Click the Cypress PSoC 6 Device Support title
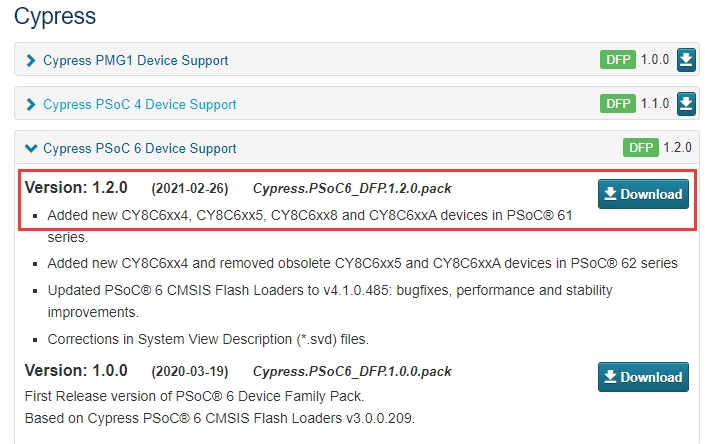Screen dimensions: 705x444 click(139, 149)
